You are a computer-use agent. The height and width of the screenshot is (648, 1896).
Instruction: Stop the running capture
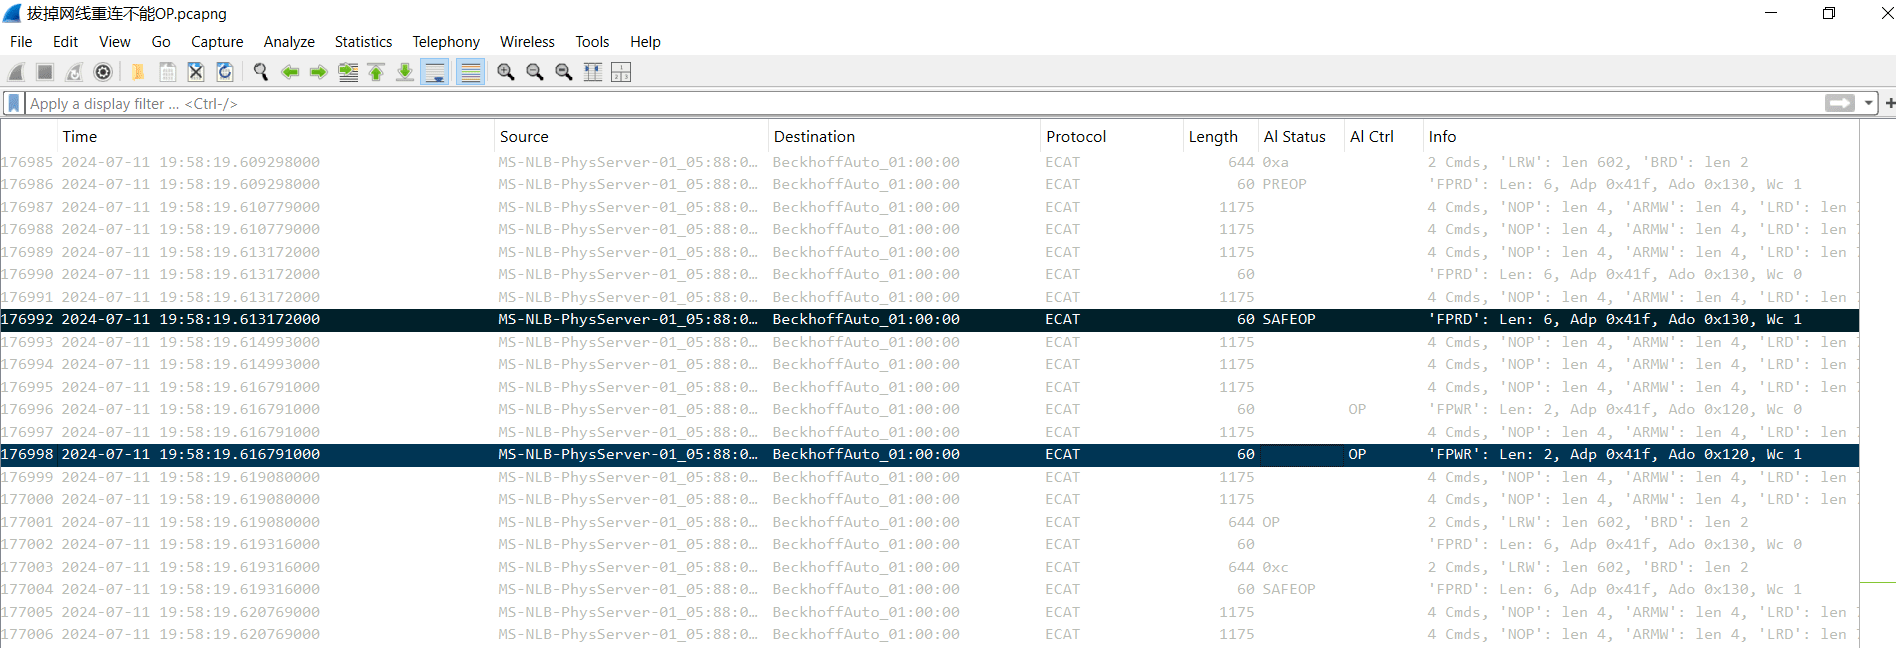click(45, 72)
